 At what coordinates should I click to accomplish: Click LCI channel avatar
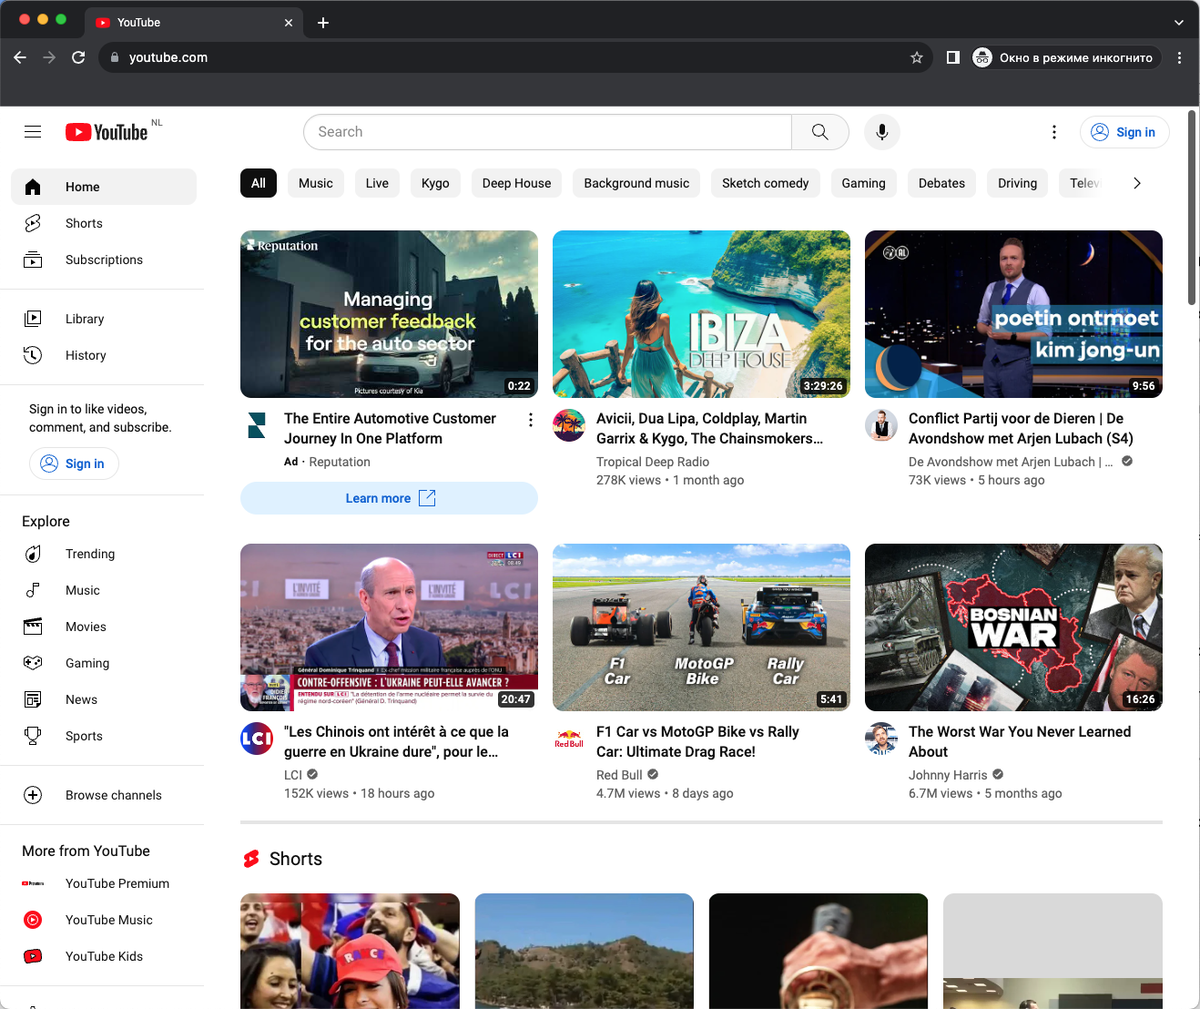click(x=257, y=738)
